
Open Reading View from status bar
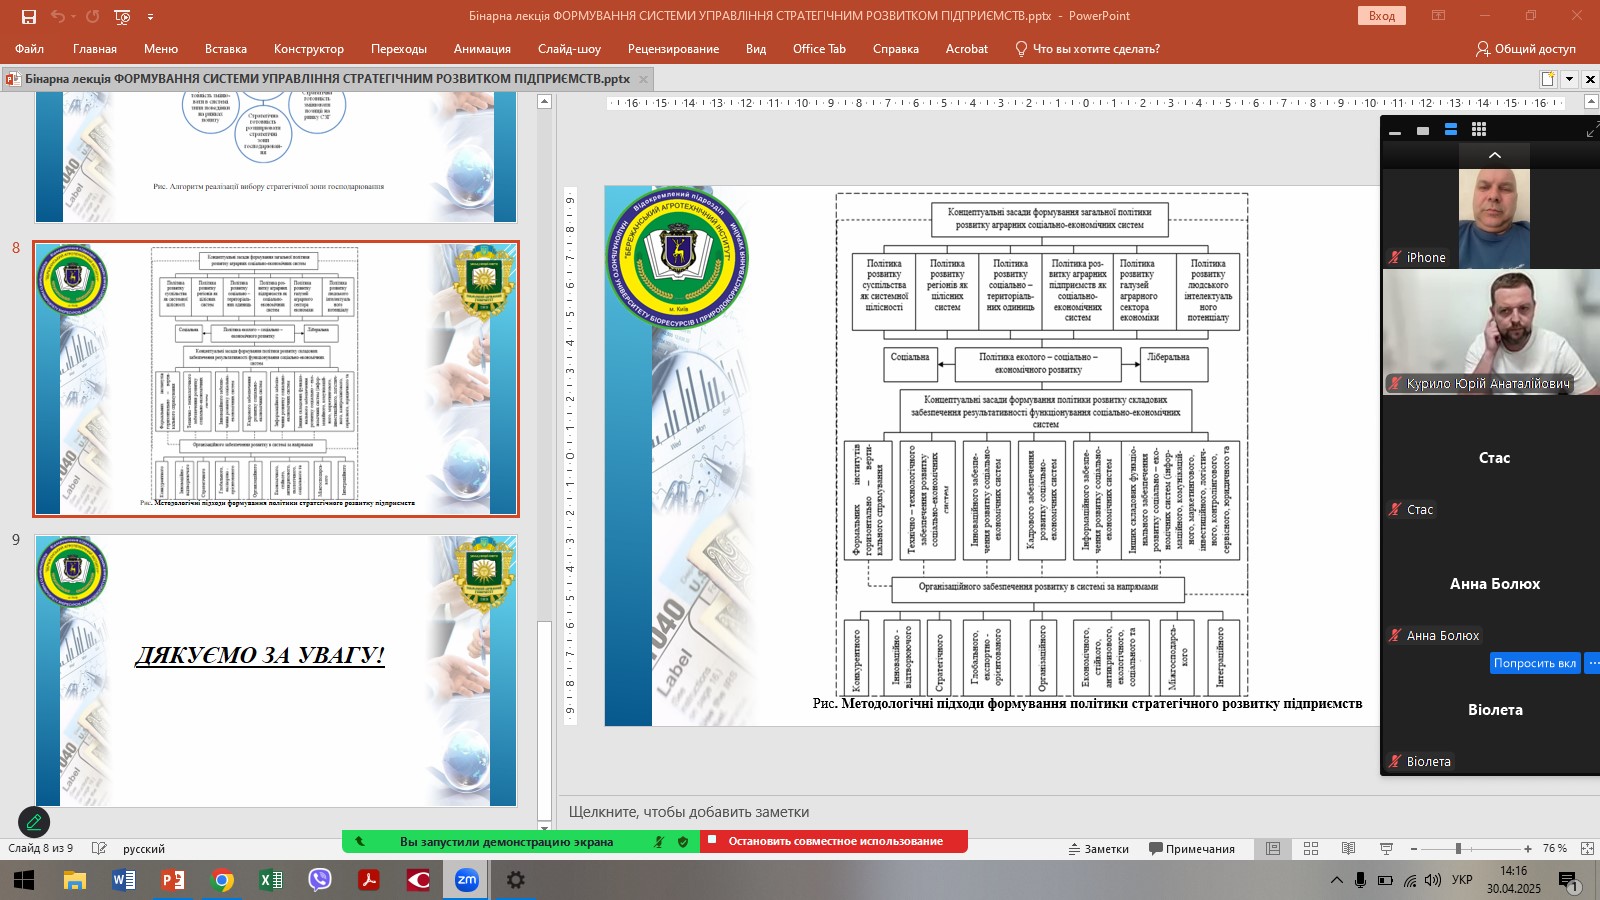tap(1348, 848)
